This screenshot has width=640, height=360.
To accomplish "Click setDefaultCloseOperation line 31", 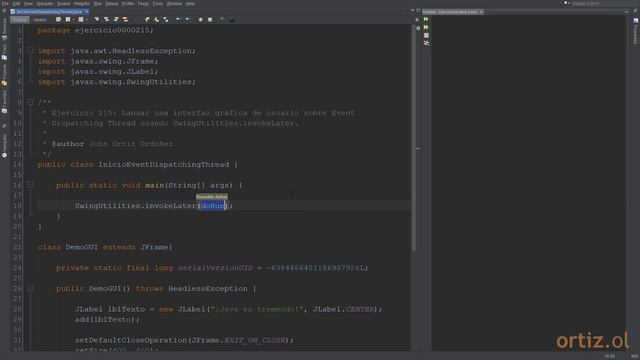I will pos(184,340).
